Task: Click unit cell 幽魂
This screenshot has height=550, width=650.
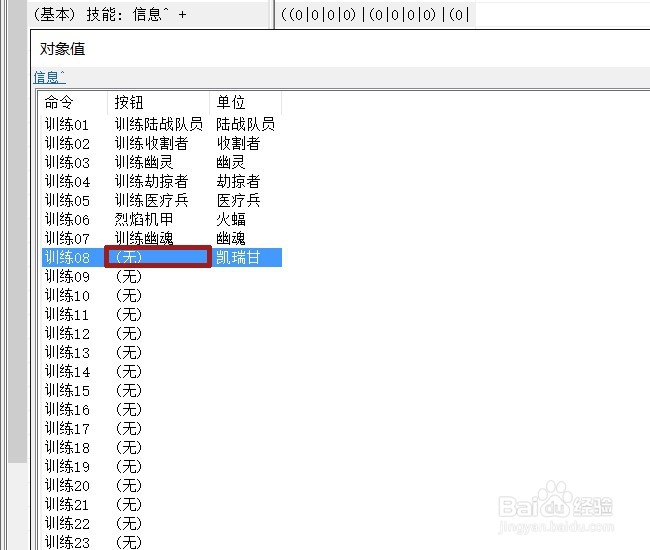Action: click(231, 239)
